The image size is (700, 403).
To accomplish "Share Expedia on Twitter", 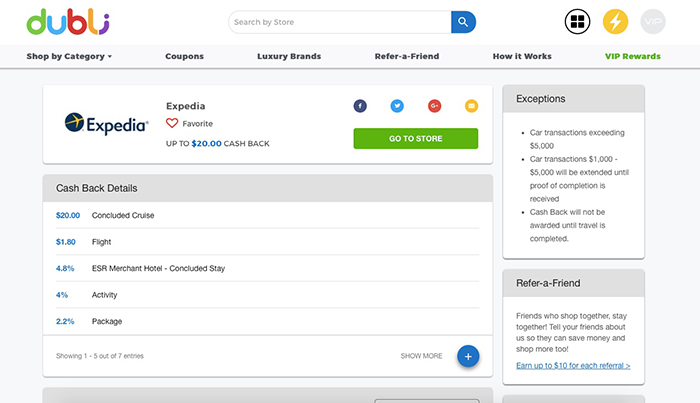I will (x=397, y=106).
